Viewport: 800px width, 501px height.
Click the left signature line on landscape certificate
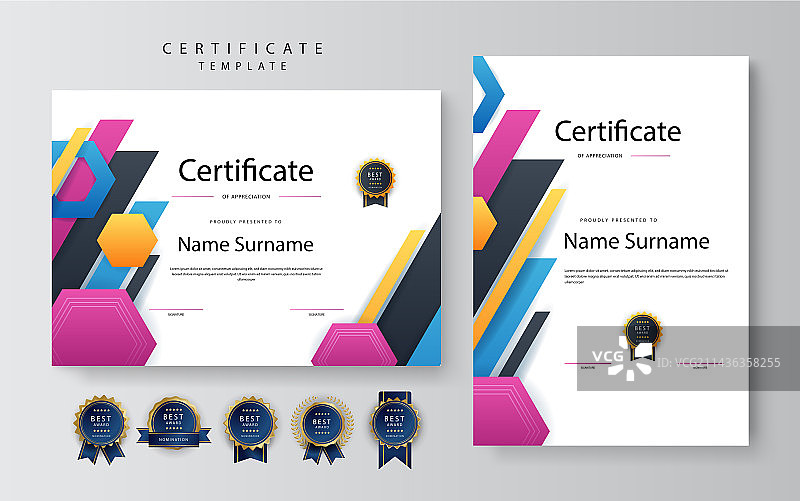point(176,309)
